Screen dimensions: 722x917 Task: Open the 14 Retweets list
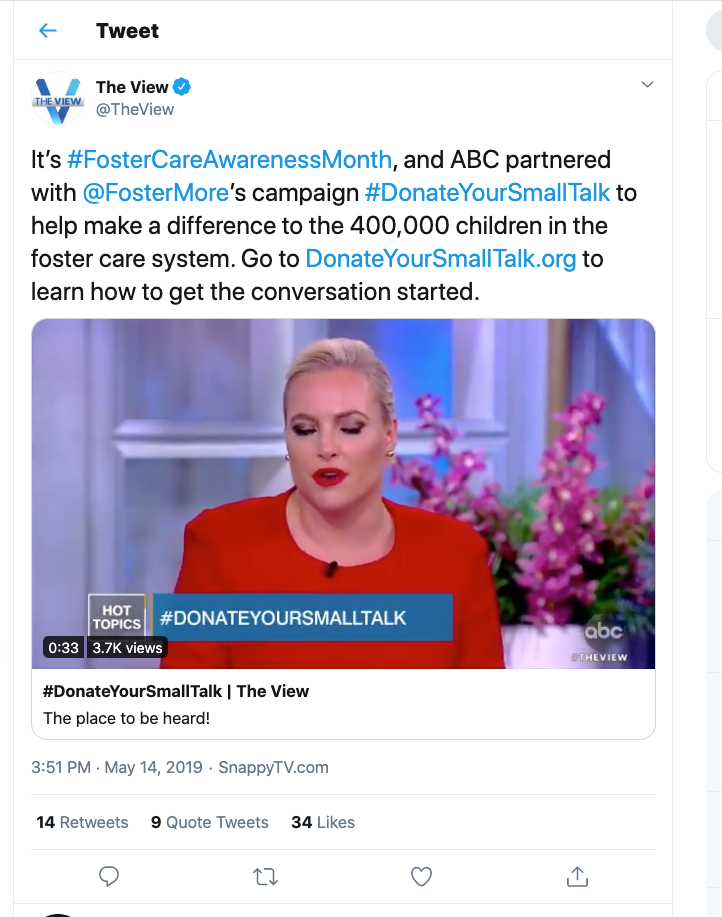click(82, 822)
